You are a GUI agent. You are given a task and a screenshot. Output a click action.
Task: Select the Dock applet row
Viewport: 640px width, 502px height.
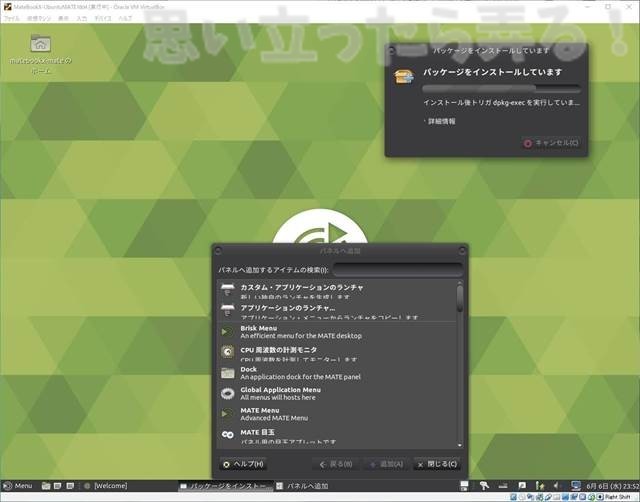338,373
